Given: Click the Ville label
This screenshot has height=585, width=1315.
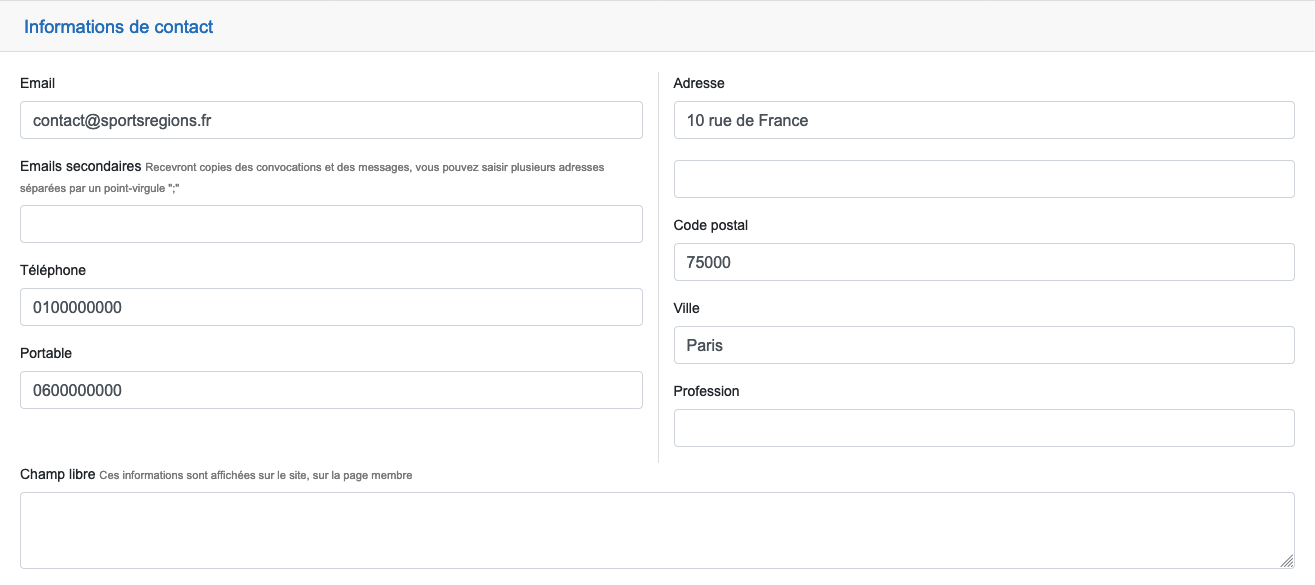Looking at the screenshot, I should 687,308.
